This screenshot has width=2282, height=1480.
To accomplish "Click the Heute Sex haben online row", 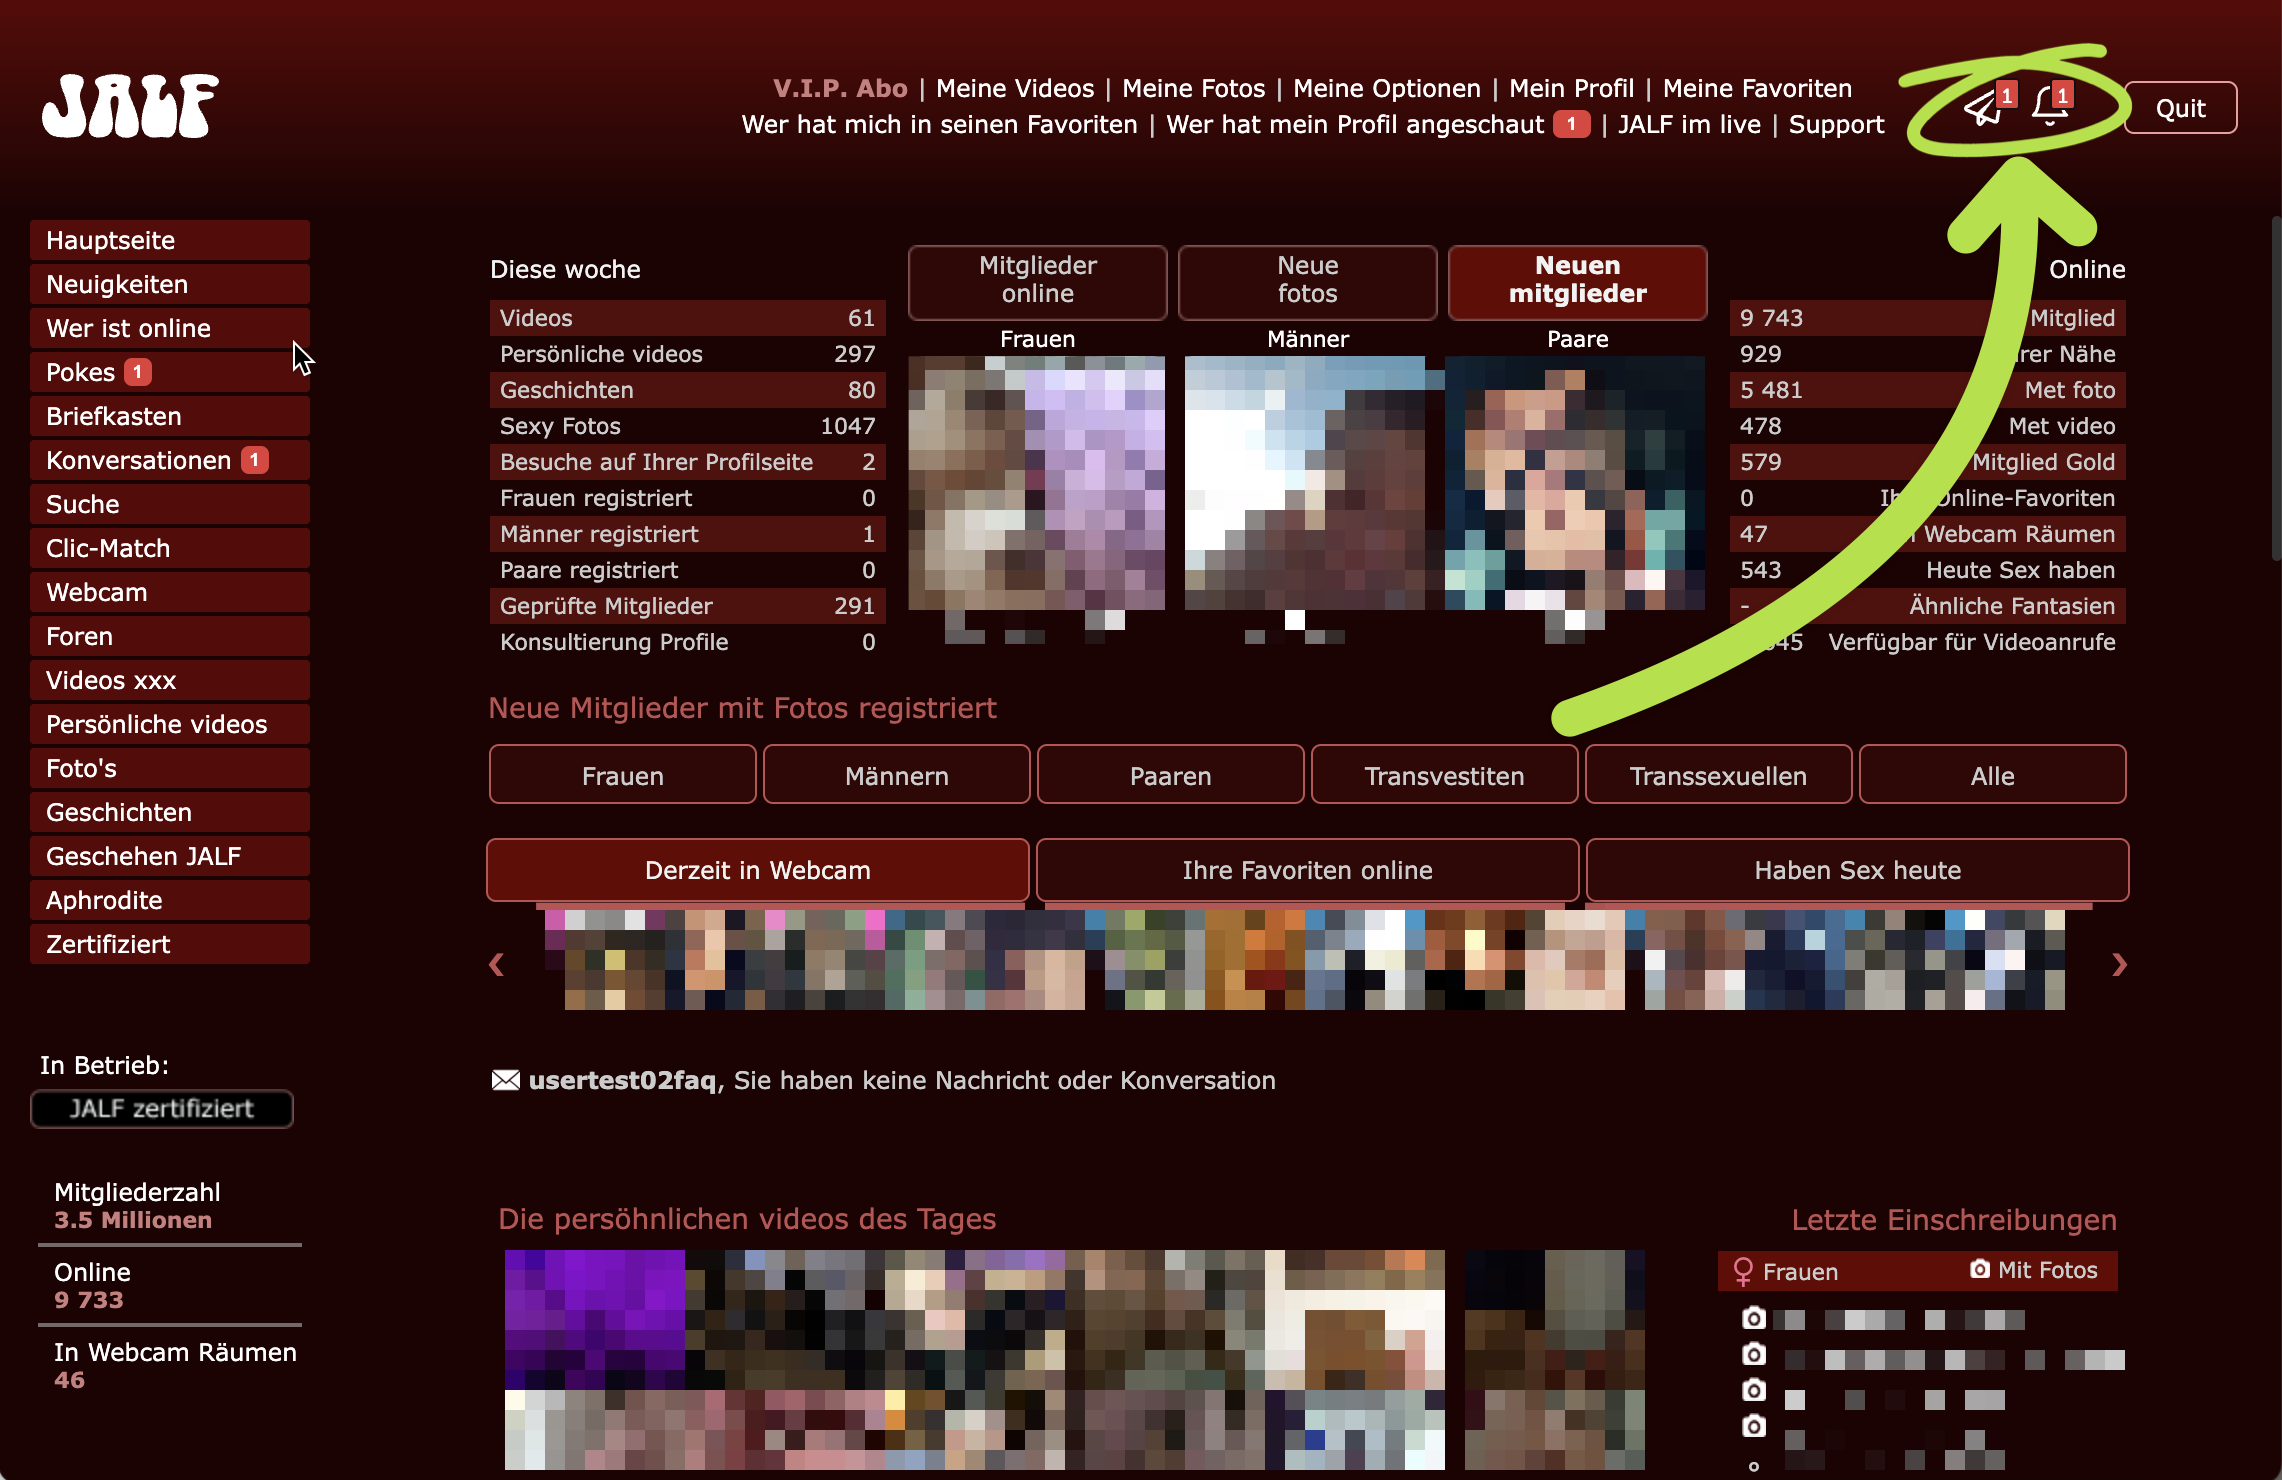I will click(1928, 570).
